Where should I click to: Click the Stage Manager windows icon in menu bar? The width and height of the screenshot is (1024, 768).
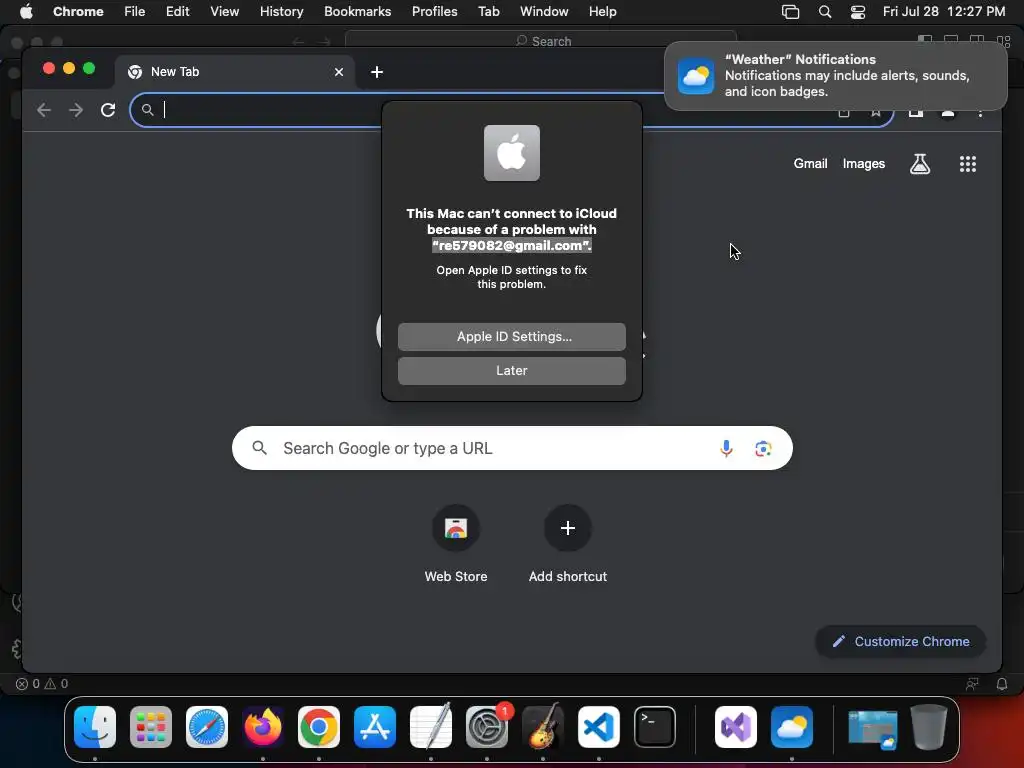pyautogui.click(x=790, y=12)
